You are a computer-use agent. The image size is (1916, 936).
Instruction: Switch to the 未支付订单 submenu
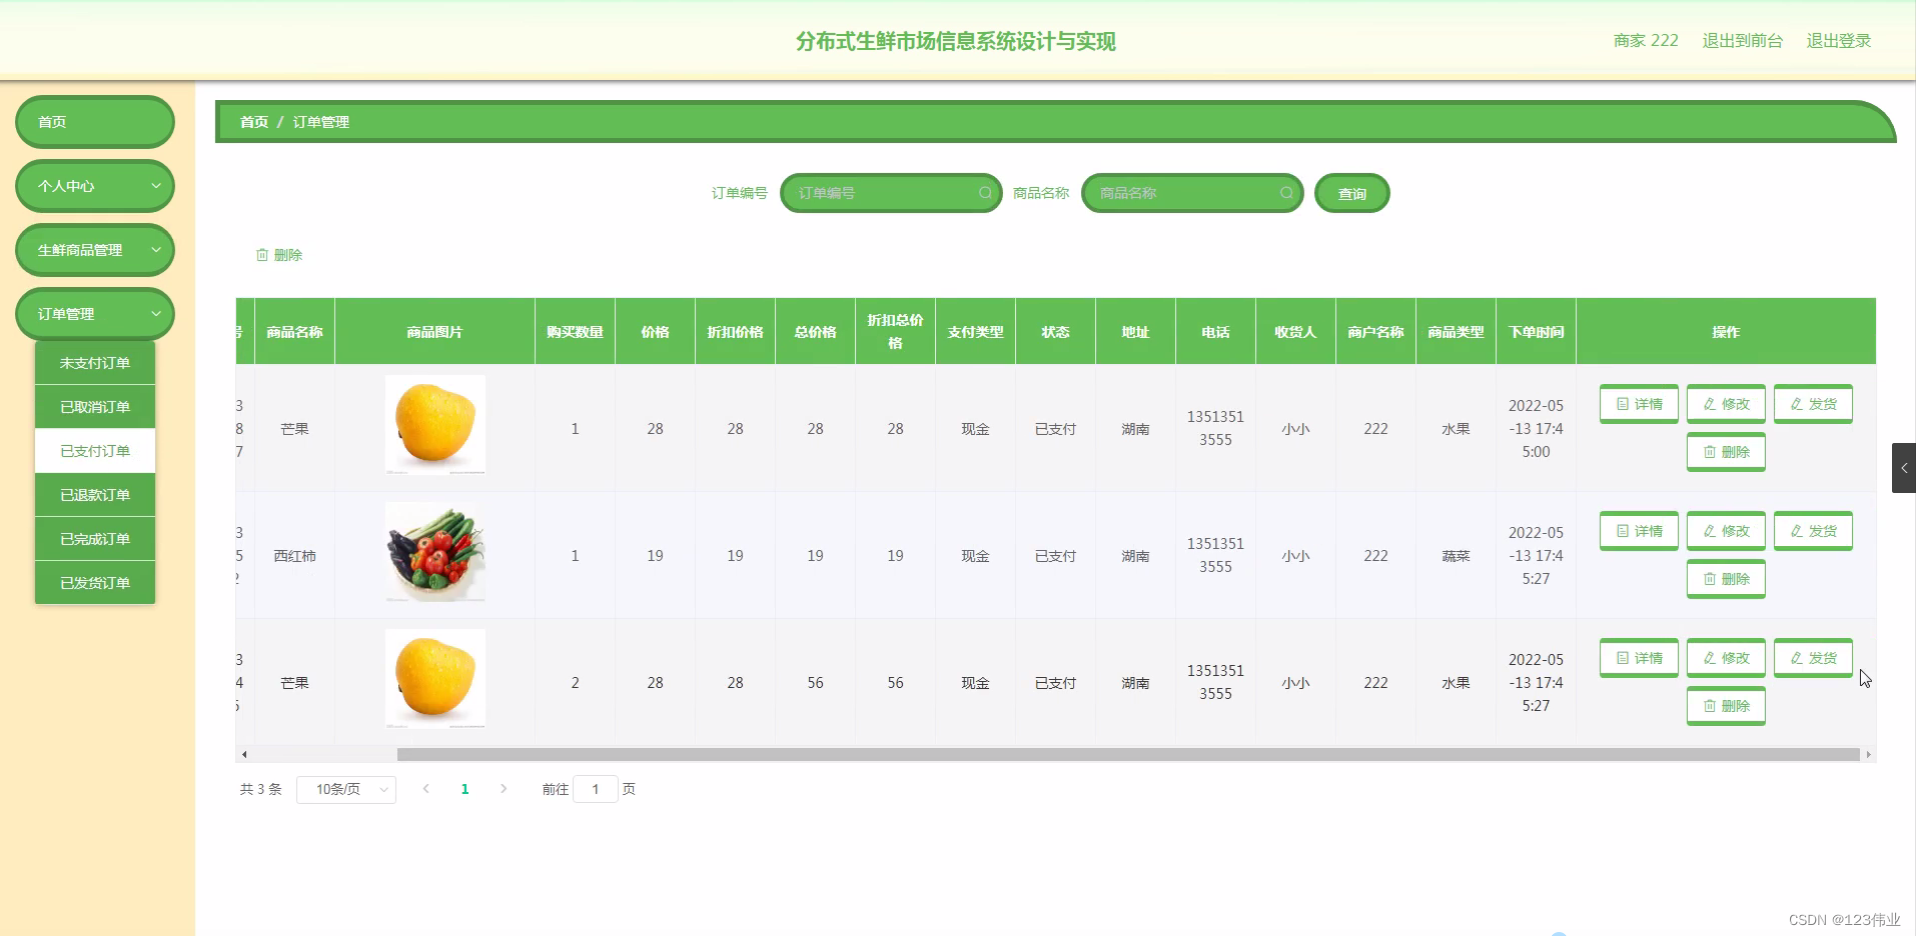94,362
